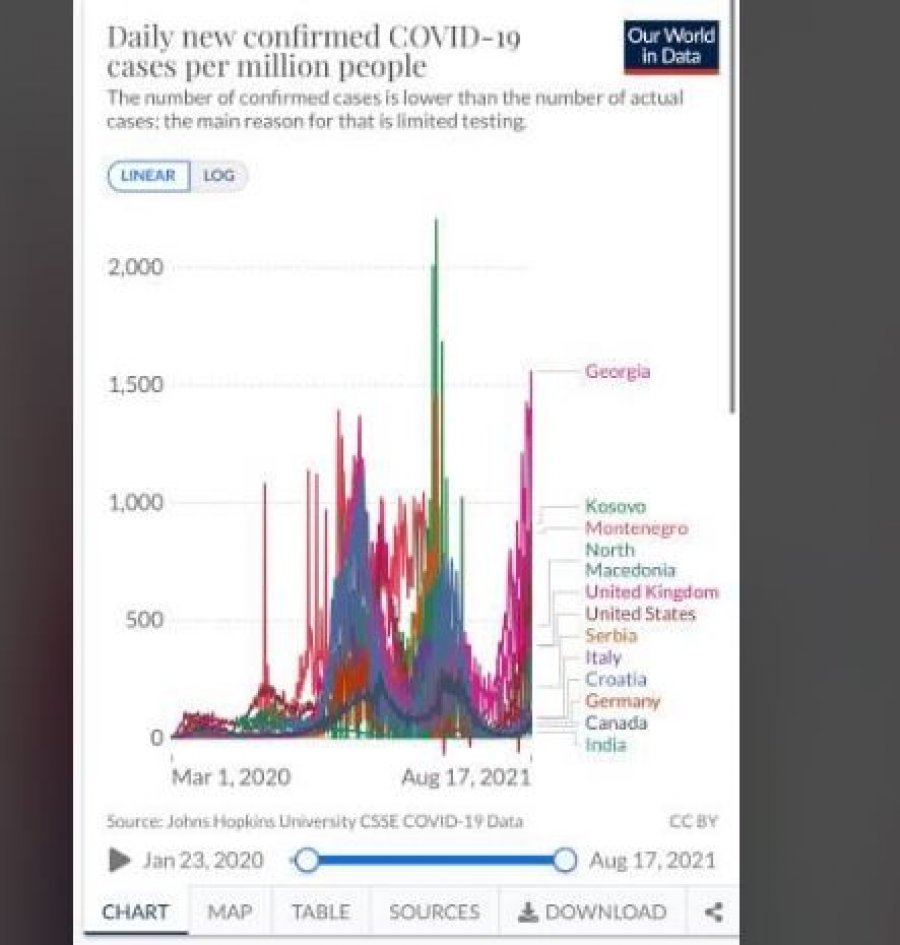The width and height of the screenshot is (900, 945).
Task: Open the SOURCES tab
Action: 434,912
